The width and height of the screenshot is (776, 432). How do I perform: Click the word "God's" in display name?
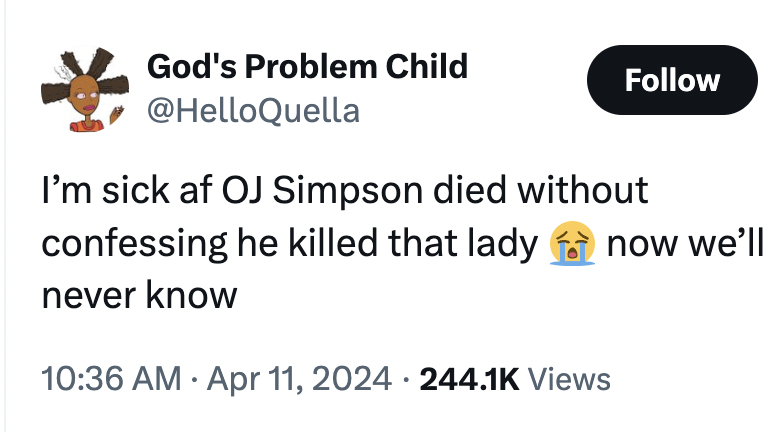point(193,66)
